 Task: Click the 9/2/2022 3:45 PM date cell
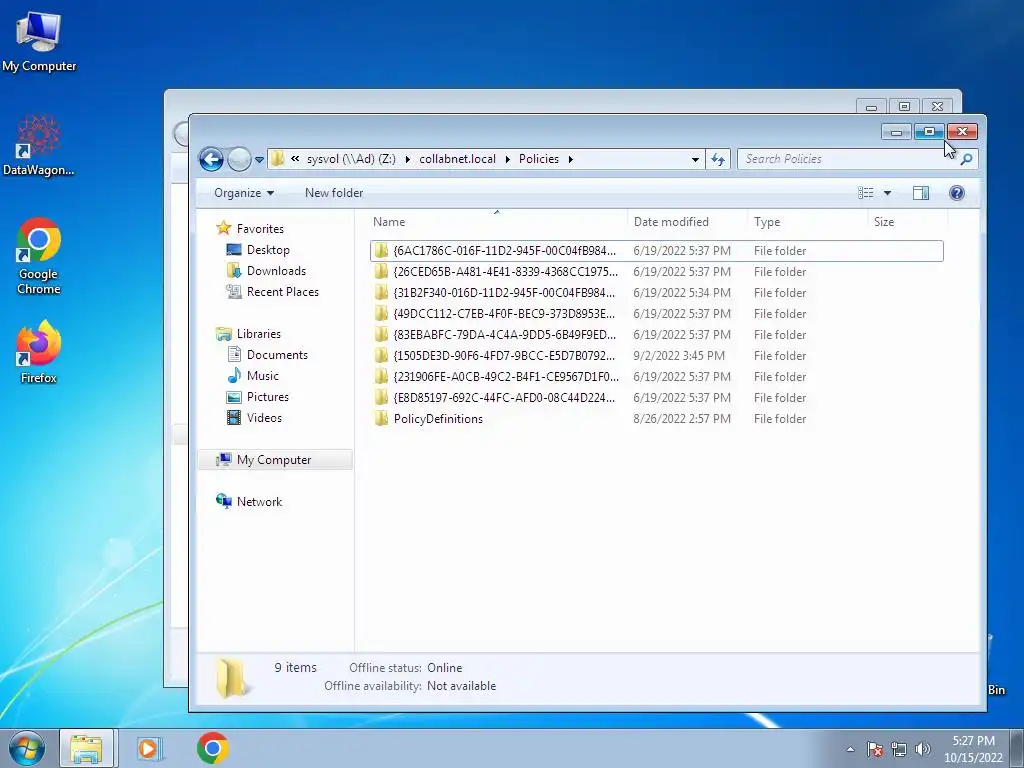tap(679, 356)
